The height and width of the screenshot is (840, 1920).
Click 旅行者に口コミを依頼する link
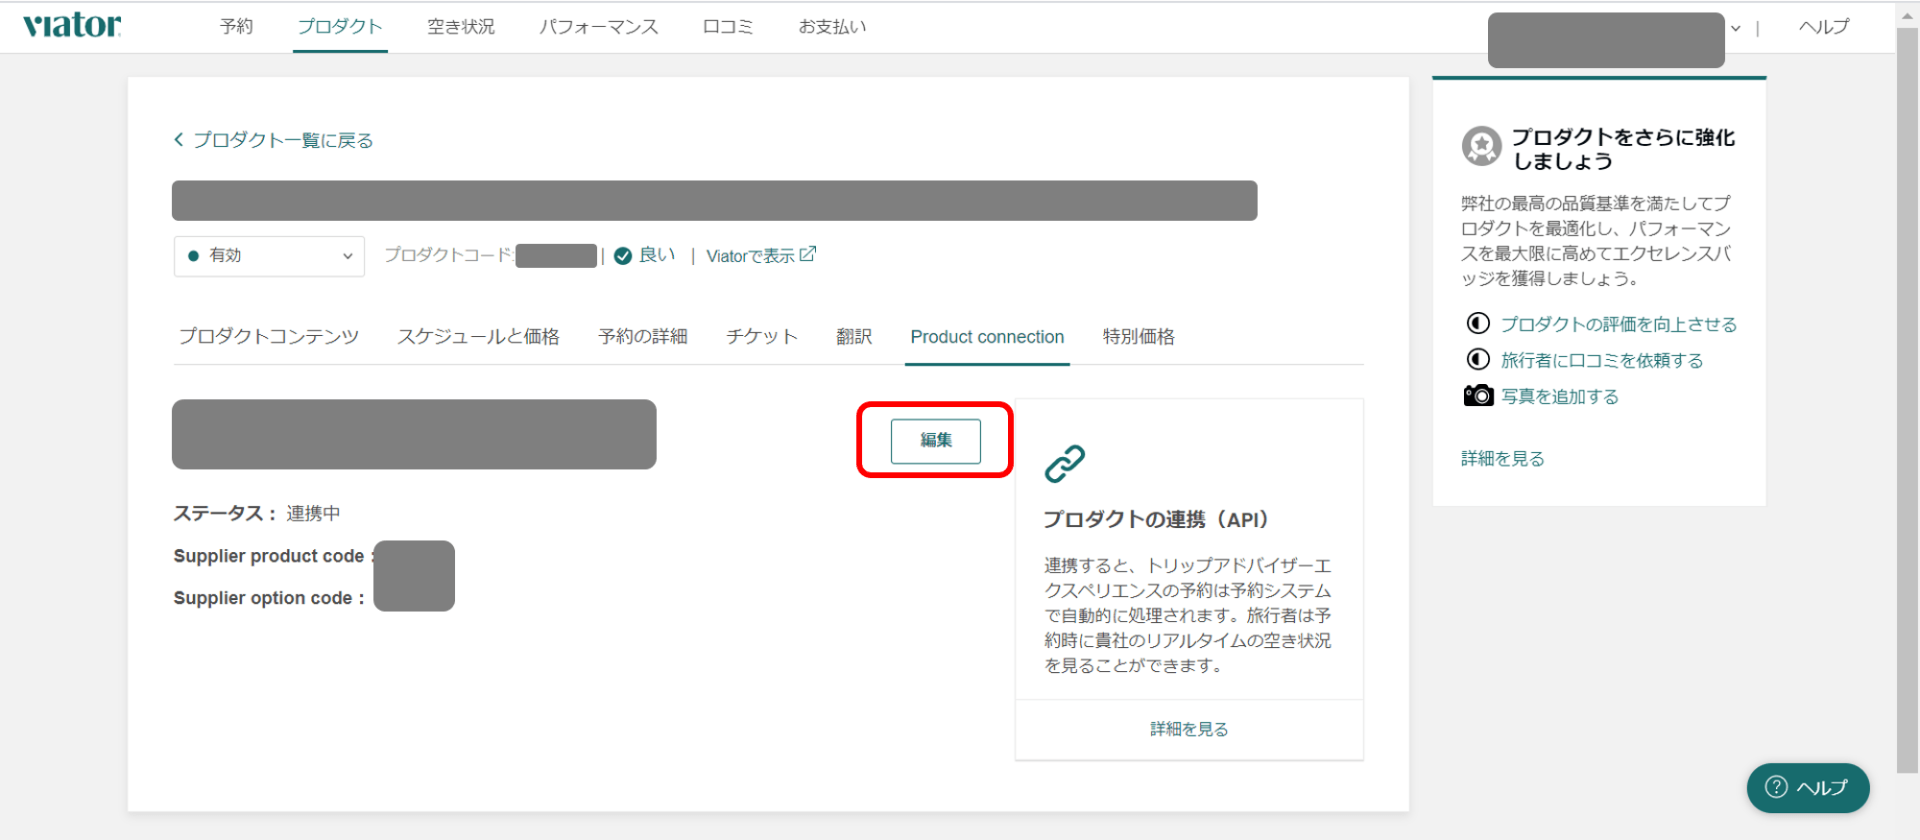[x=1601, y=360]
